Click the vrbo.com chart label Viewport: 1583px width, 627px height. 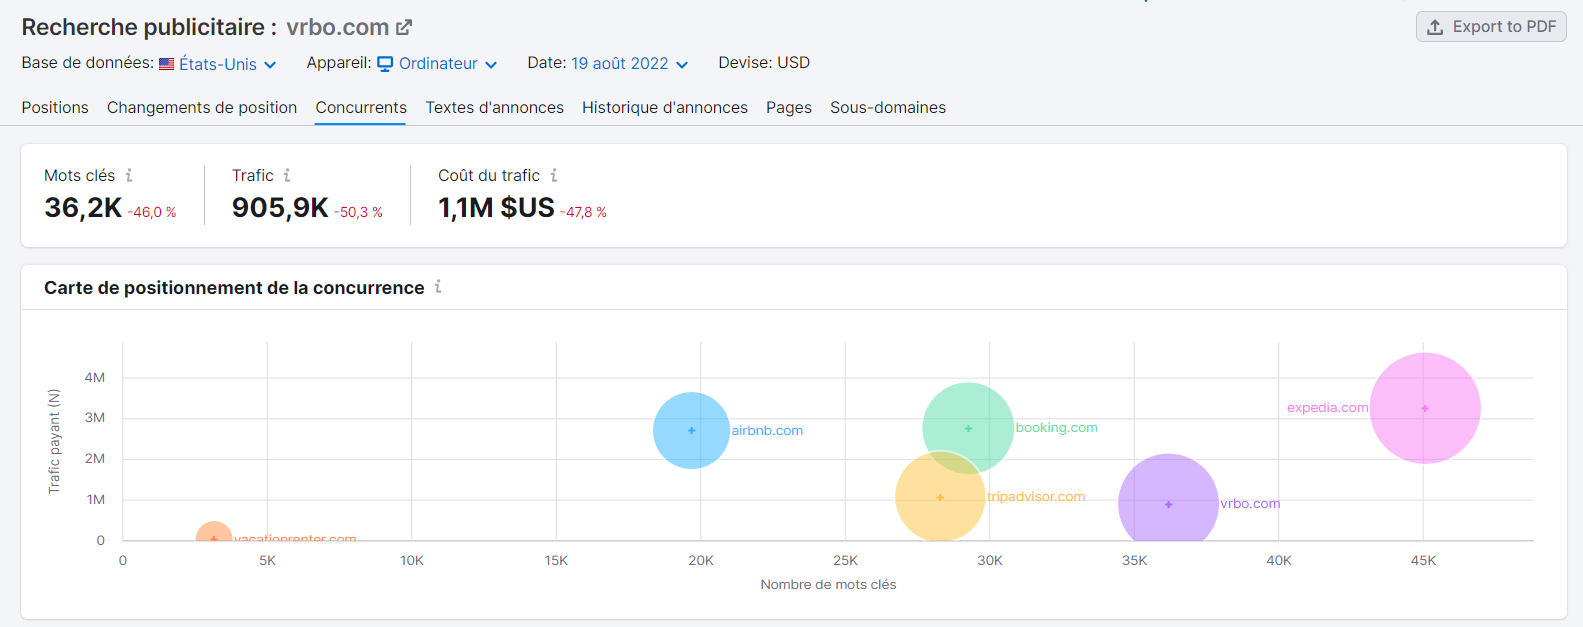(x=1250, y=503)
